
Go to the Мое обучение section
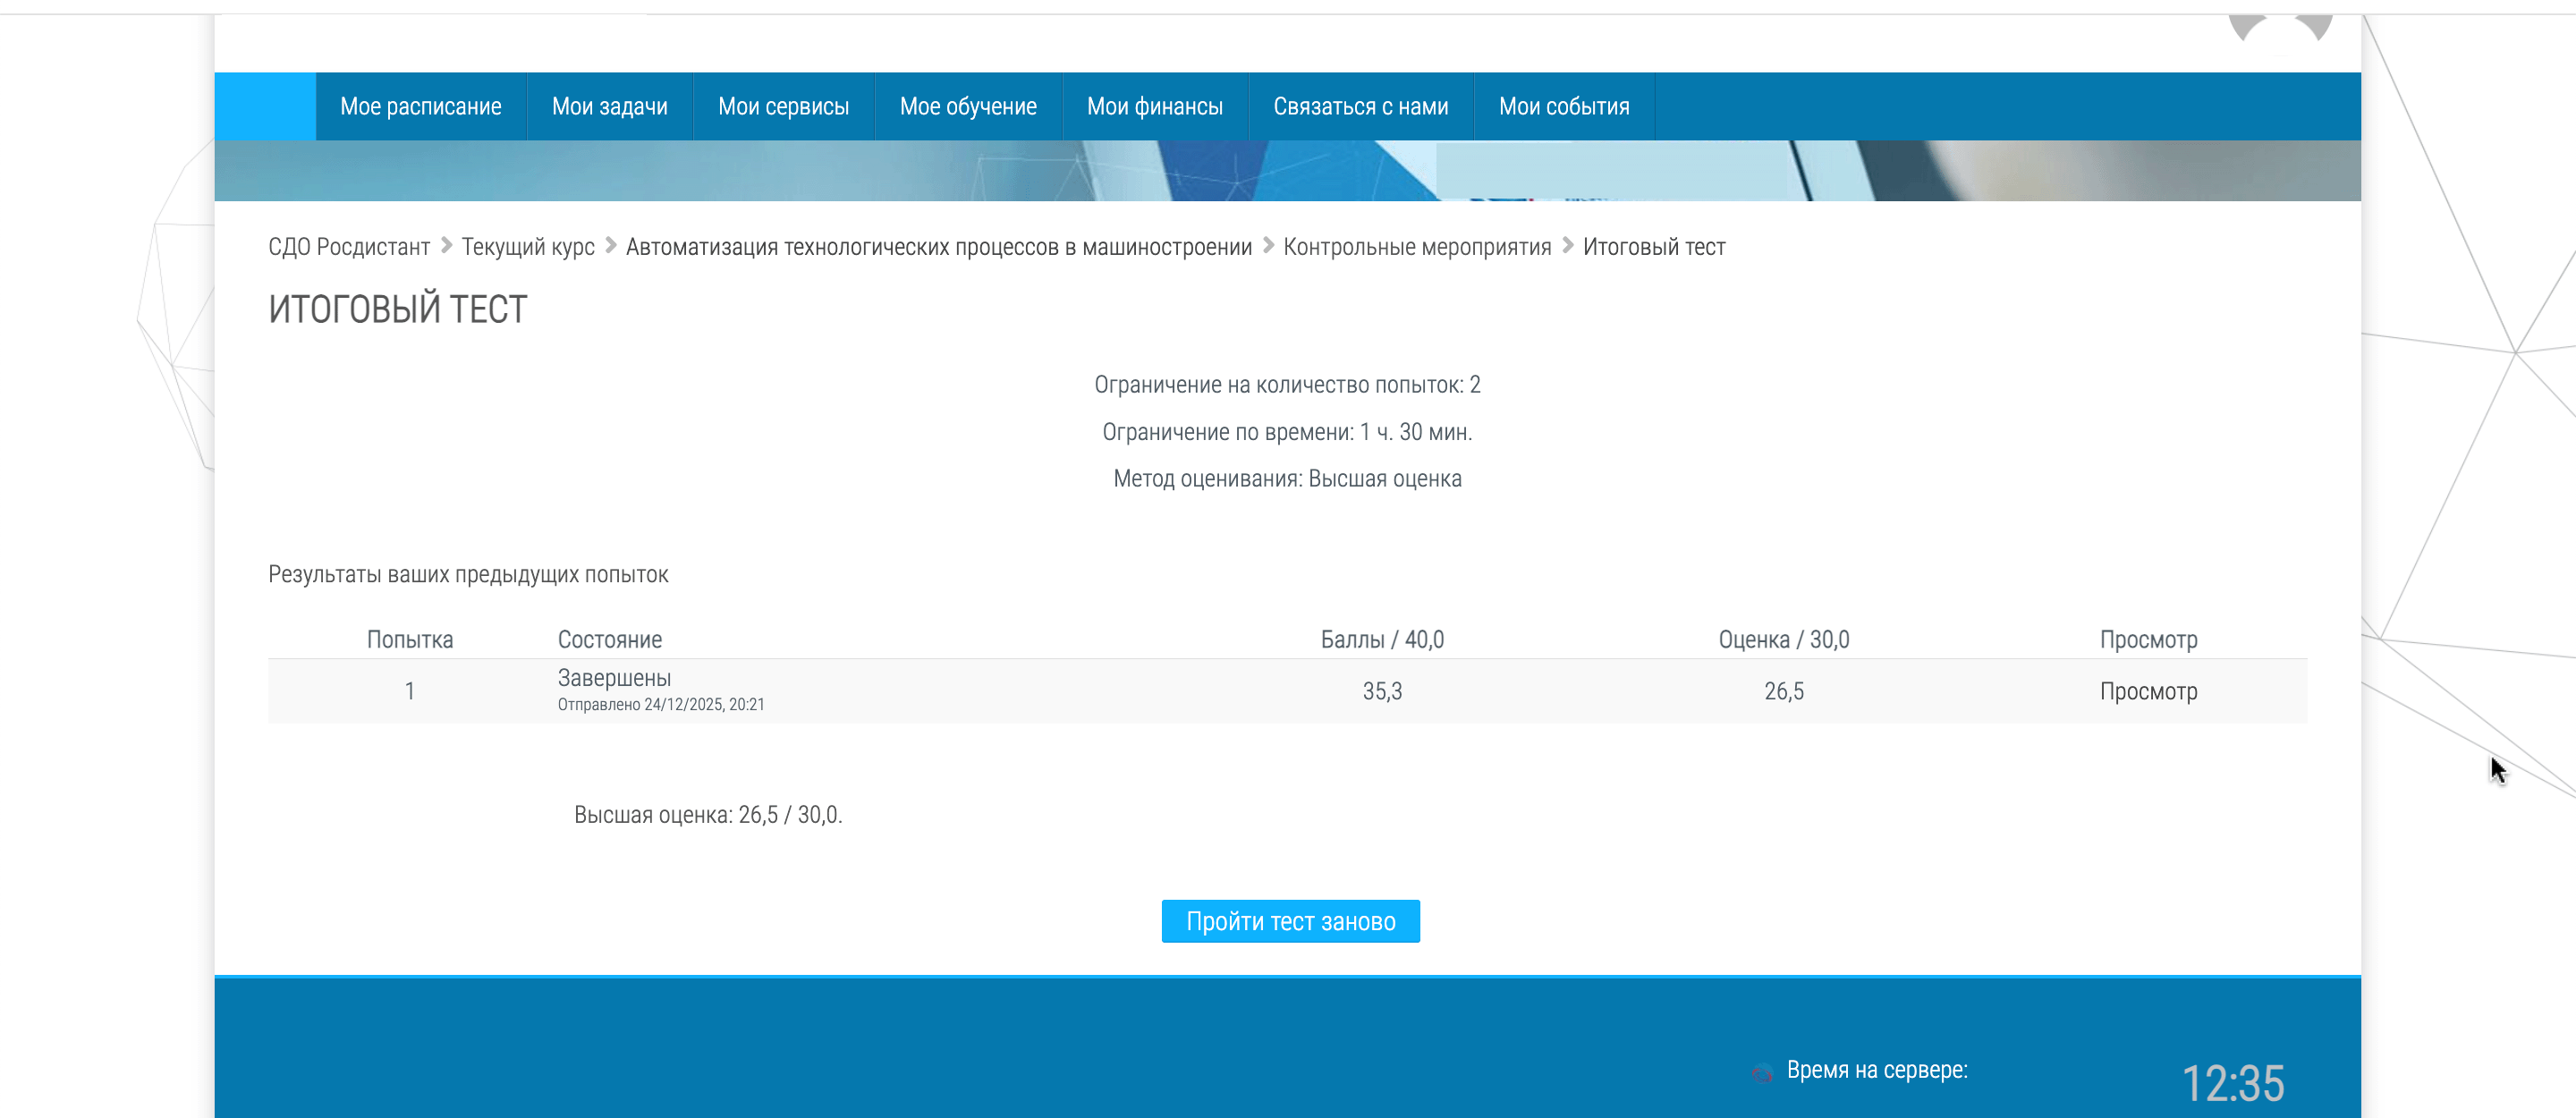click(967, 106)
